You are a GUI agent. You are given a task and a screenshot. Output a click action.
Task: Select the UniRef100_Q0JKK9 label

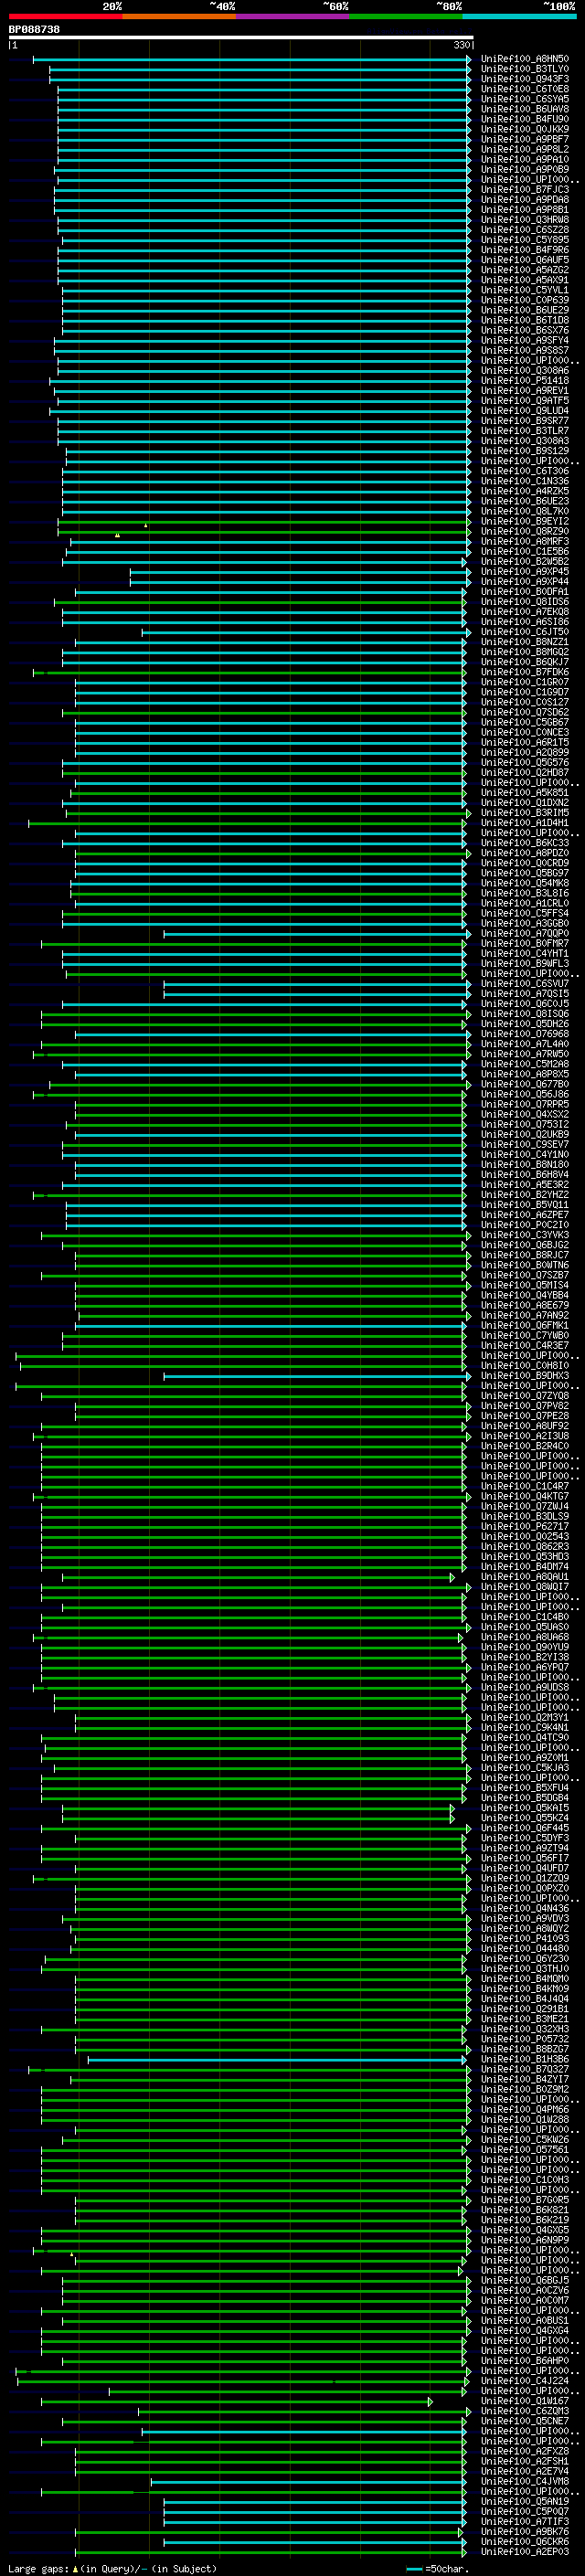click(525, 129)
